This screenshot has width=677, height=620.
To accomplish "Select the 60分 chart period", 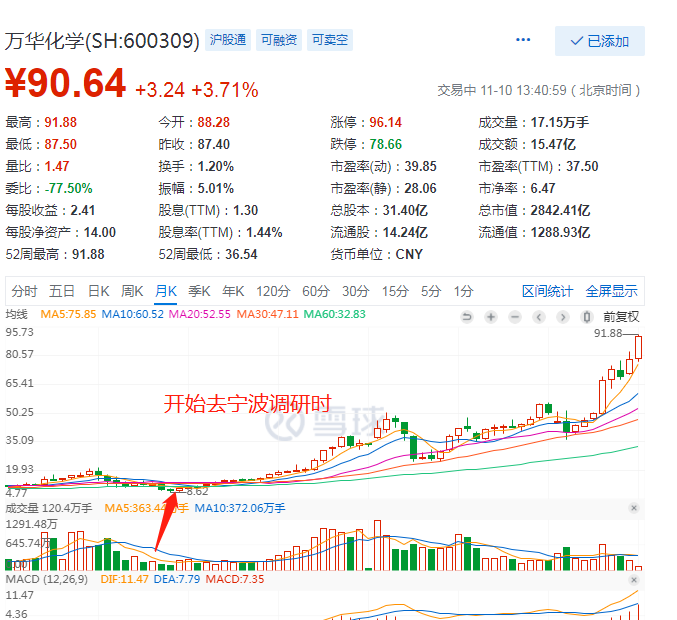I will pos(315,291).
